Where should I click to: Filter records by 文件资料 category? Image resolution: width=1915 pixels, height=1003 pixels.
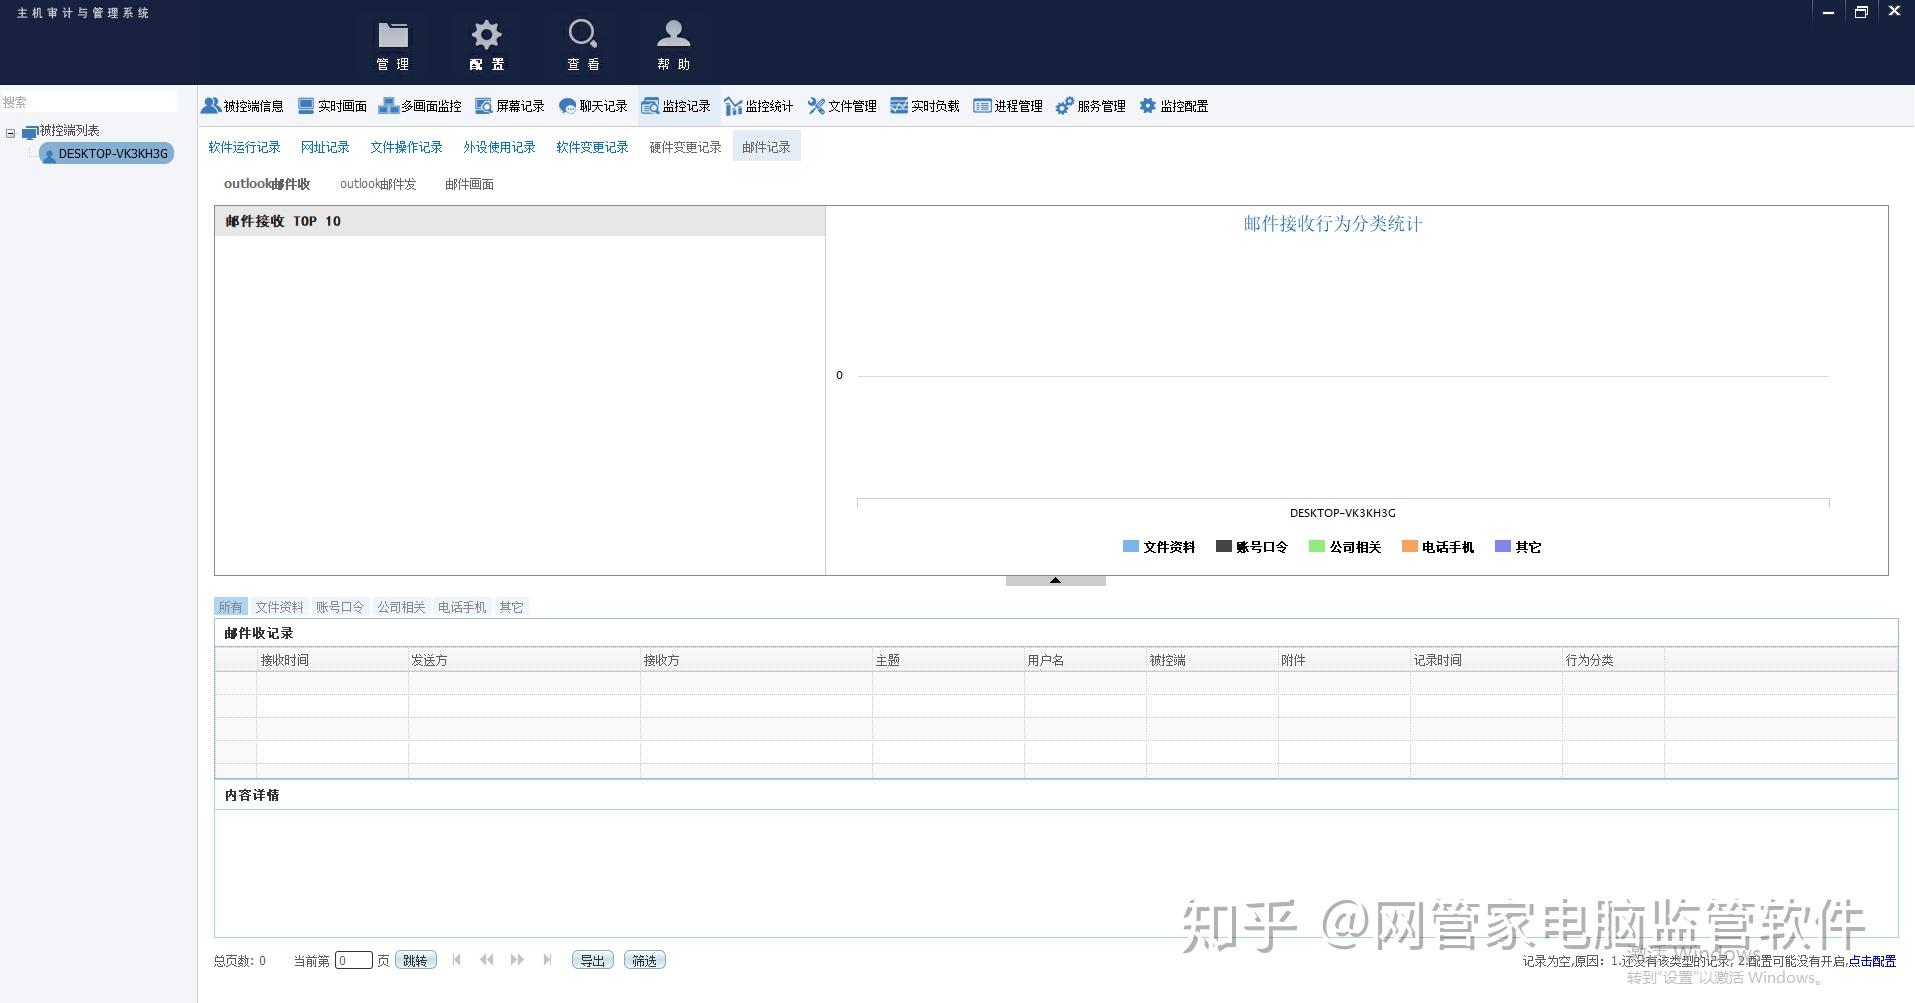(x=279, y=607)
